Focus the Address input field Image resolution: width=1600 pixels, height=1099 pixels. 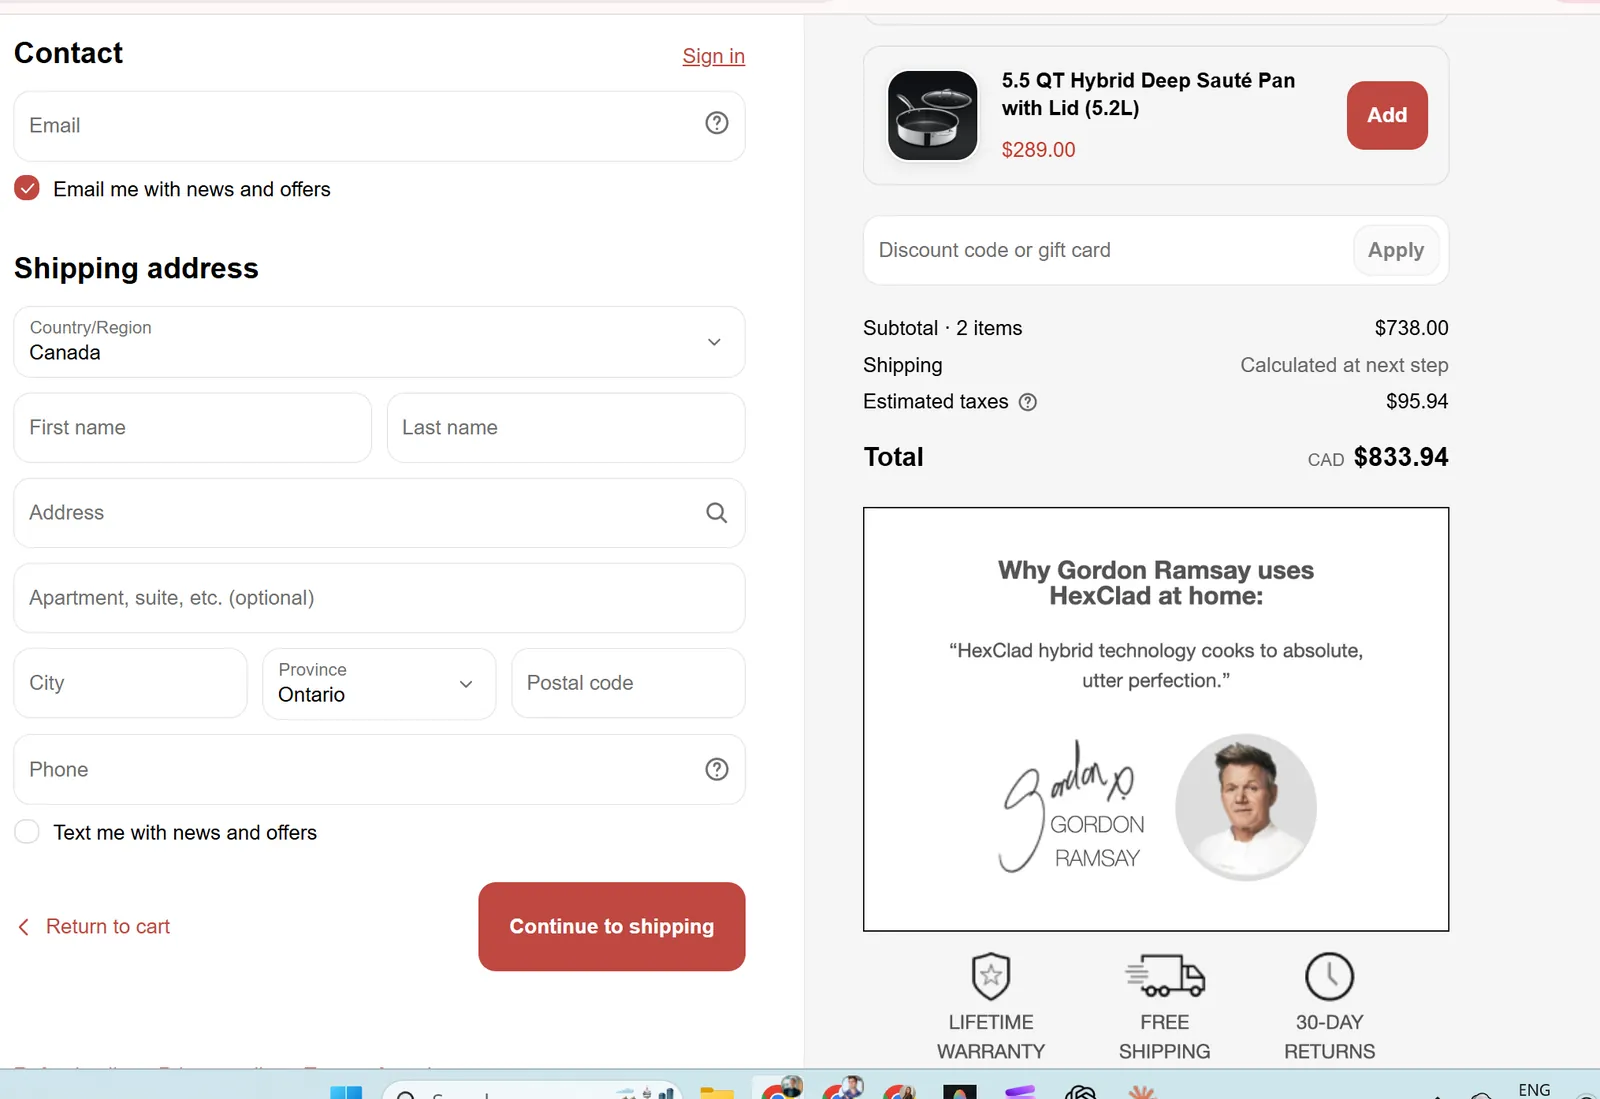[x=379, y=513]
